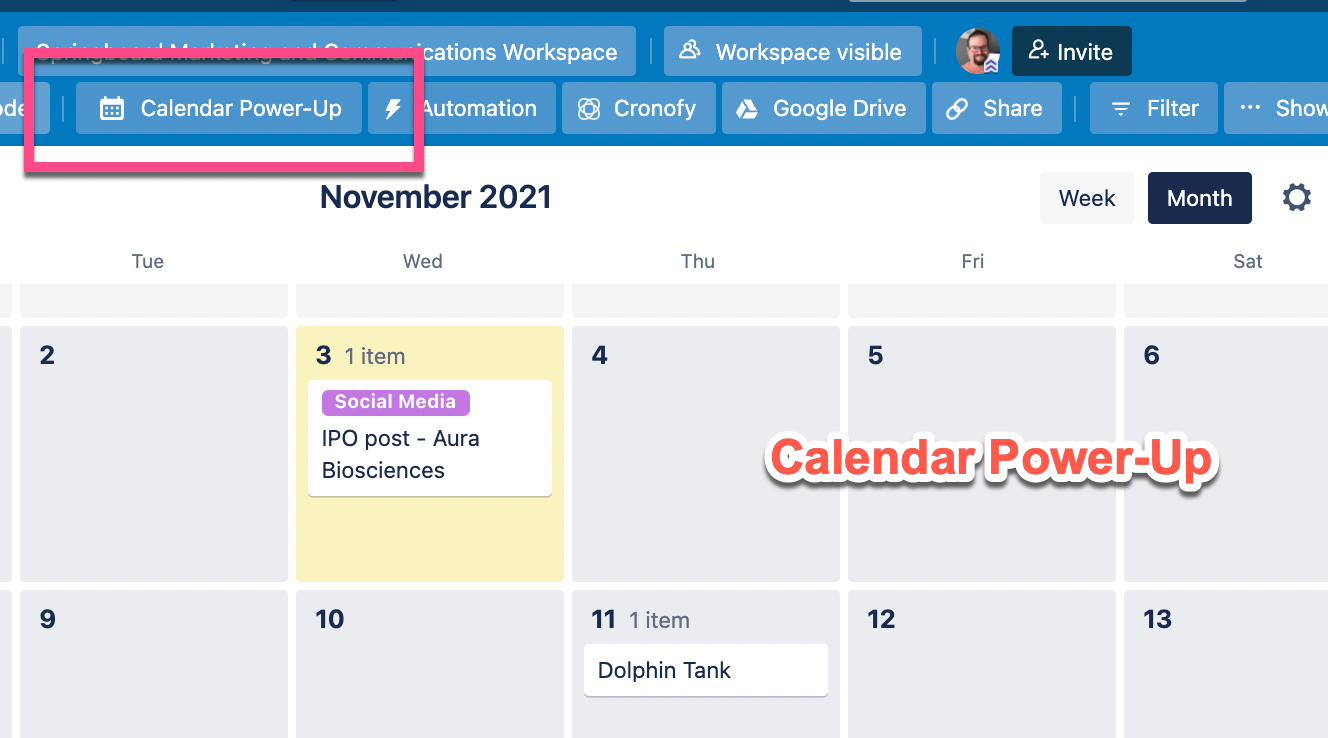This screenshot has height=738, width=1328.
Task: Open the Automation lightning bolt menu
Action: tap(460, 108)
